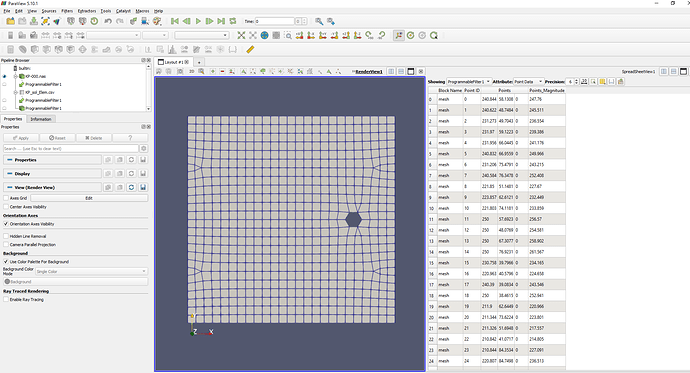Uncheck Use Color Palette For Background
The width and height of the screenshot is (690, 373).
[x=6, y=262]
